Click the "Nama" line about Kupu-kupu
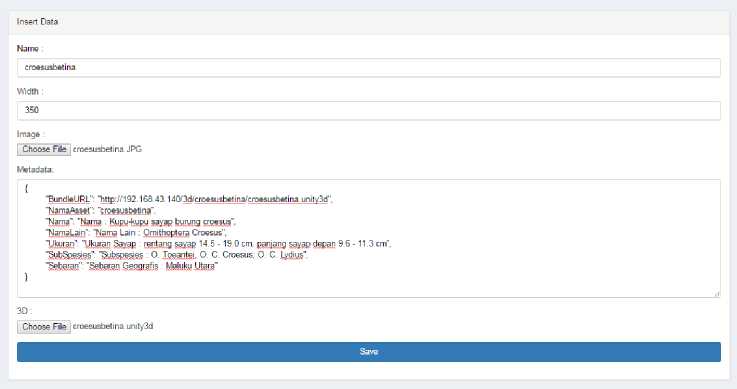Viewport: 737px width, 389px height. (141, 222)
